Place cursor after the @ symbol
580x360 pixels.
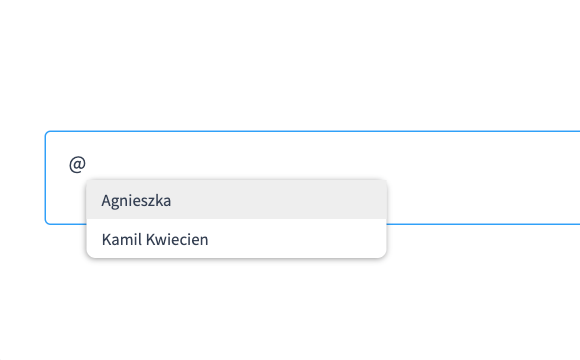tap(87, 164)
